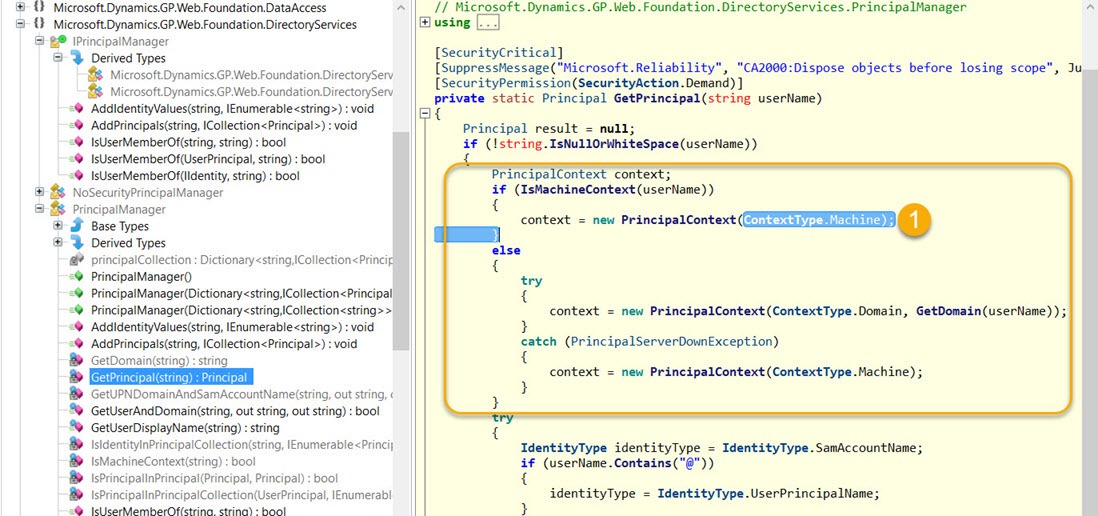Click icon of IsUserMemberOf(UserPrincipal, string)

click(76, 159)
